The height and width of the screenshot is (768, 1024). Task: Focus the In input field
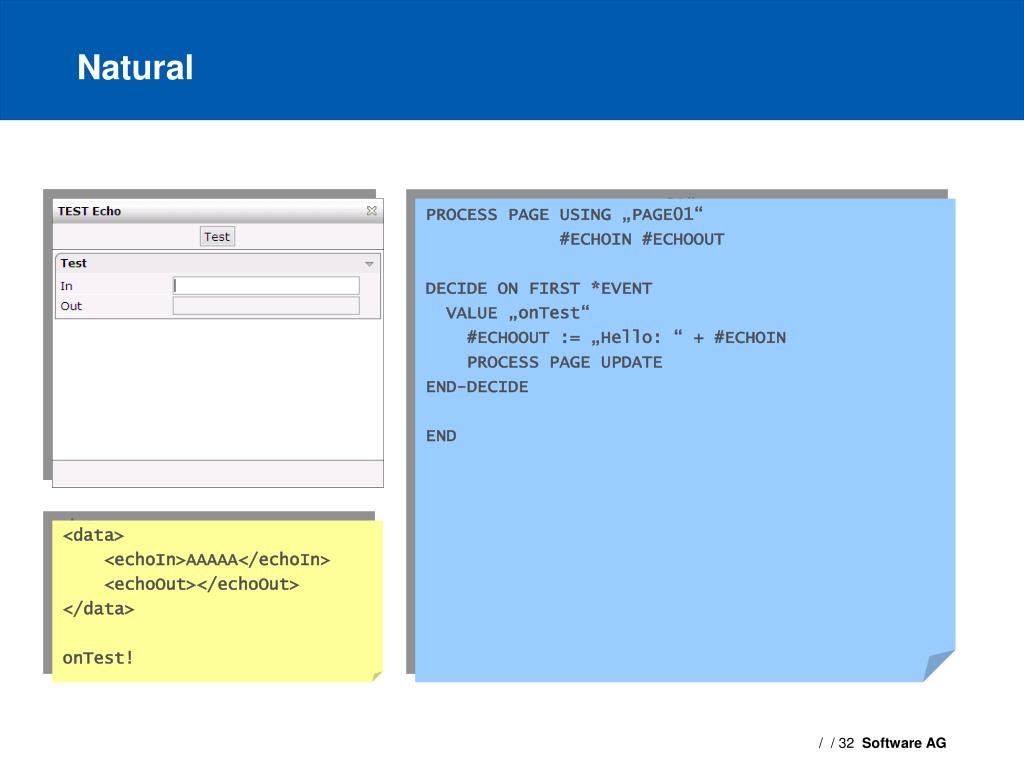click(x=266, y=285)
